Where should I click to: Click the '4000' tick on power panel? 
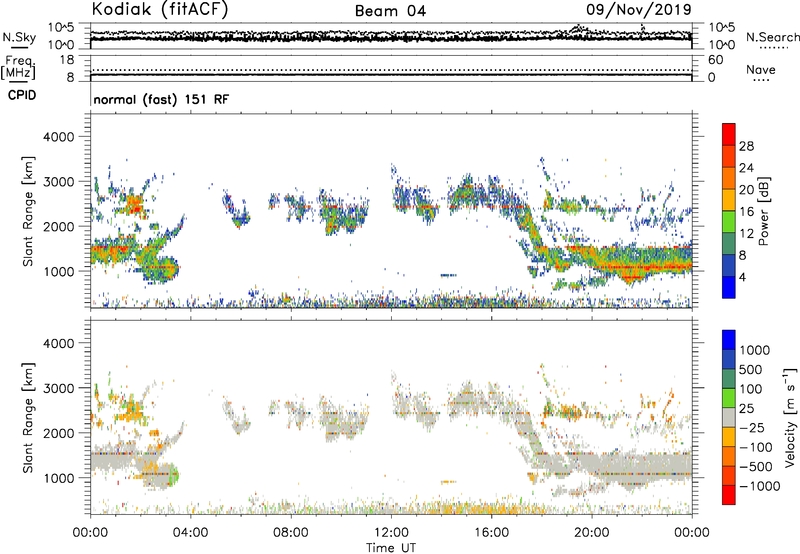58,137
